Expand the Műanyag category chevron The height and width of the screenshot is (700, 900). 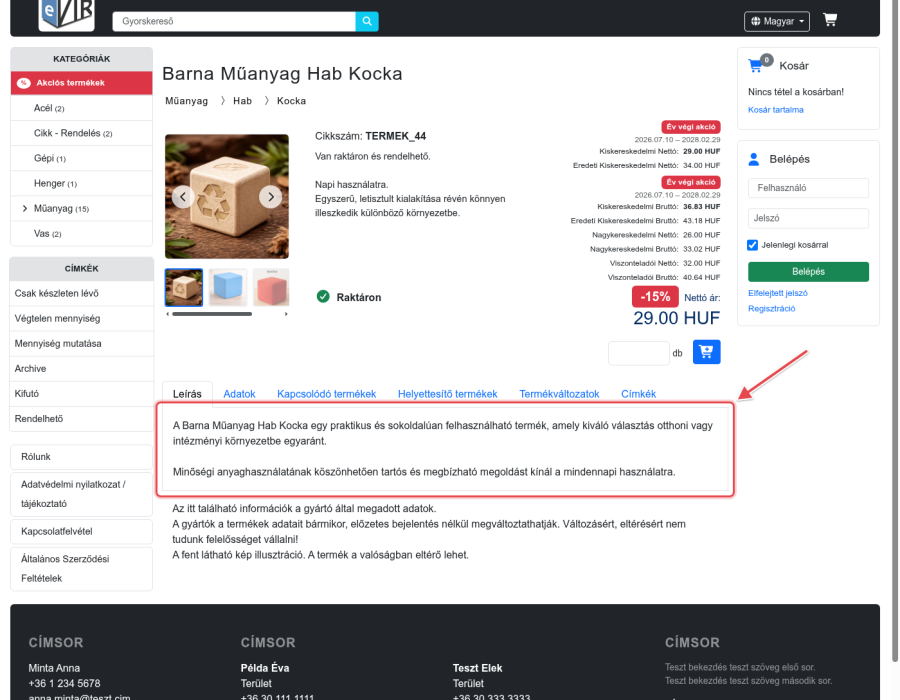coord(25,208)
